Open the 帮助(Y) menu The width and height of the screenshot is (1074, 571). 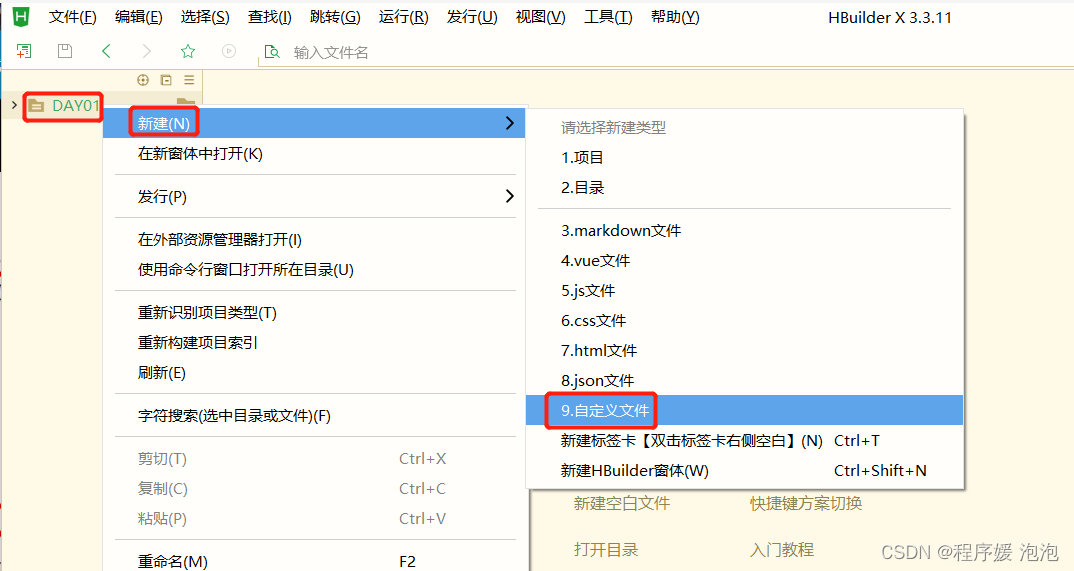click(x=675, y=18)
